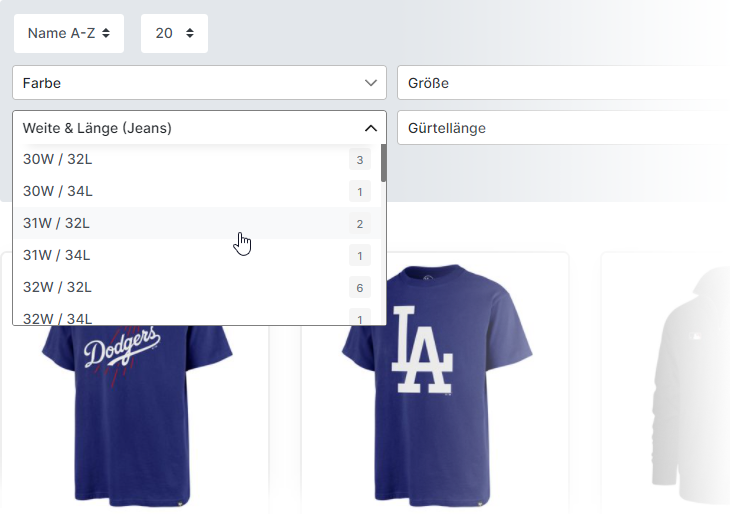Select the 30W / 32L option
The image size is (730, 514).
coord(197,159)
